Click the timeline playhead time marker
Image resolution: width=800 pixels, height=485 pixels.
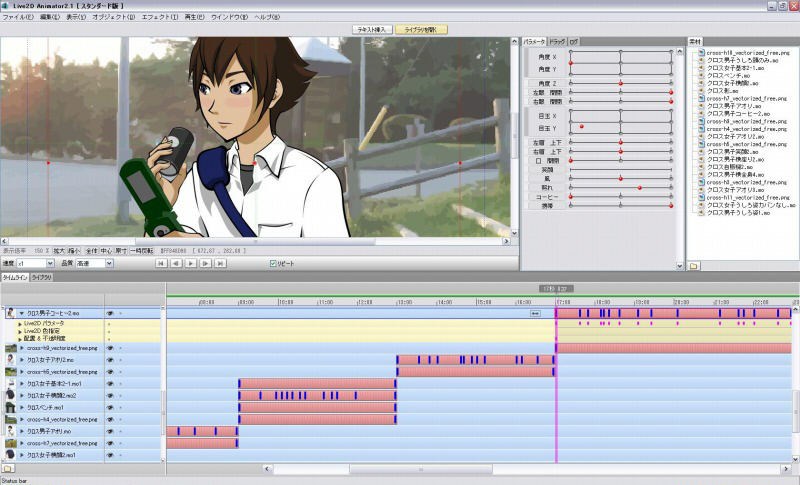[x=557, y=289]
